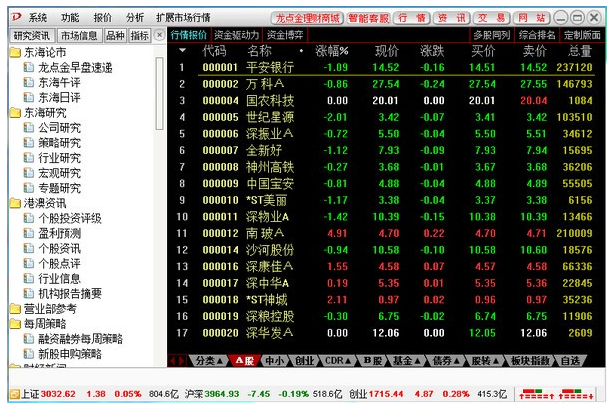This screenshot has height=413, width=613.
Task: Switch to the 中小 board tab
Action: click(x=275, y=361)
